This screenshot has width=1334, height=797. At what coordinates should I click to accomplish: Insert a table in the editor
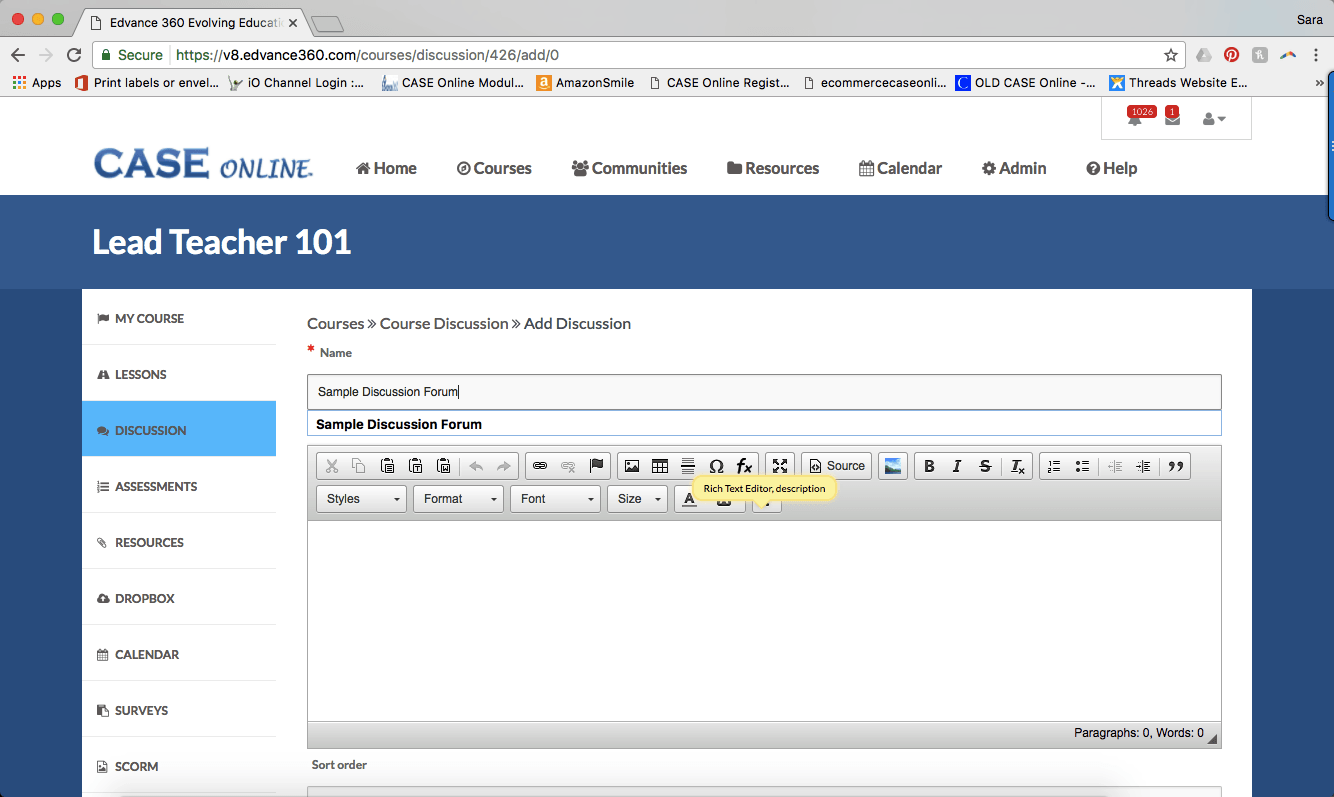point(660,466)
